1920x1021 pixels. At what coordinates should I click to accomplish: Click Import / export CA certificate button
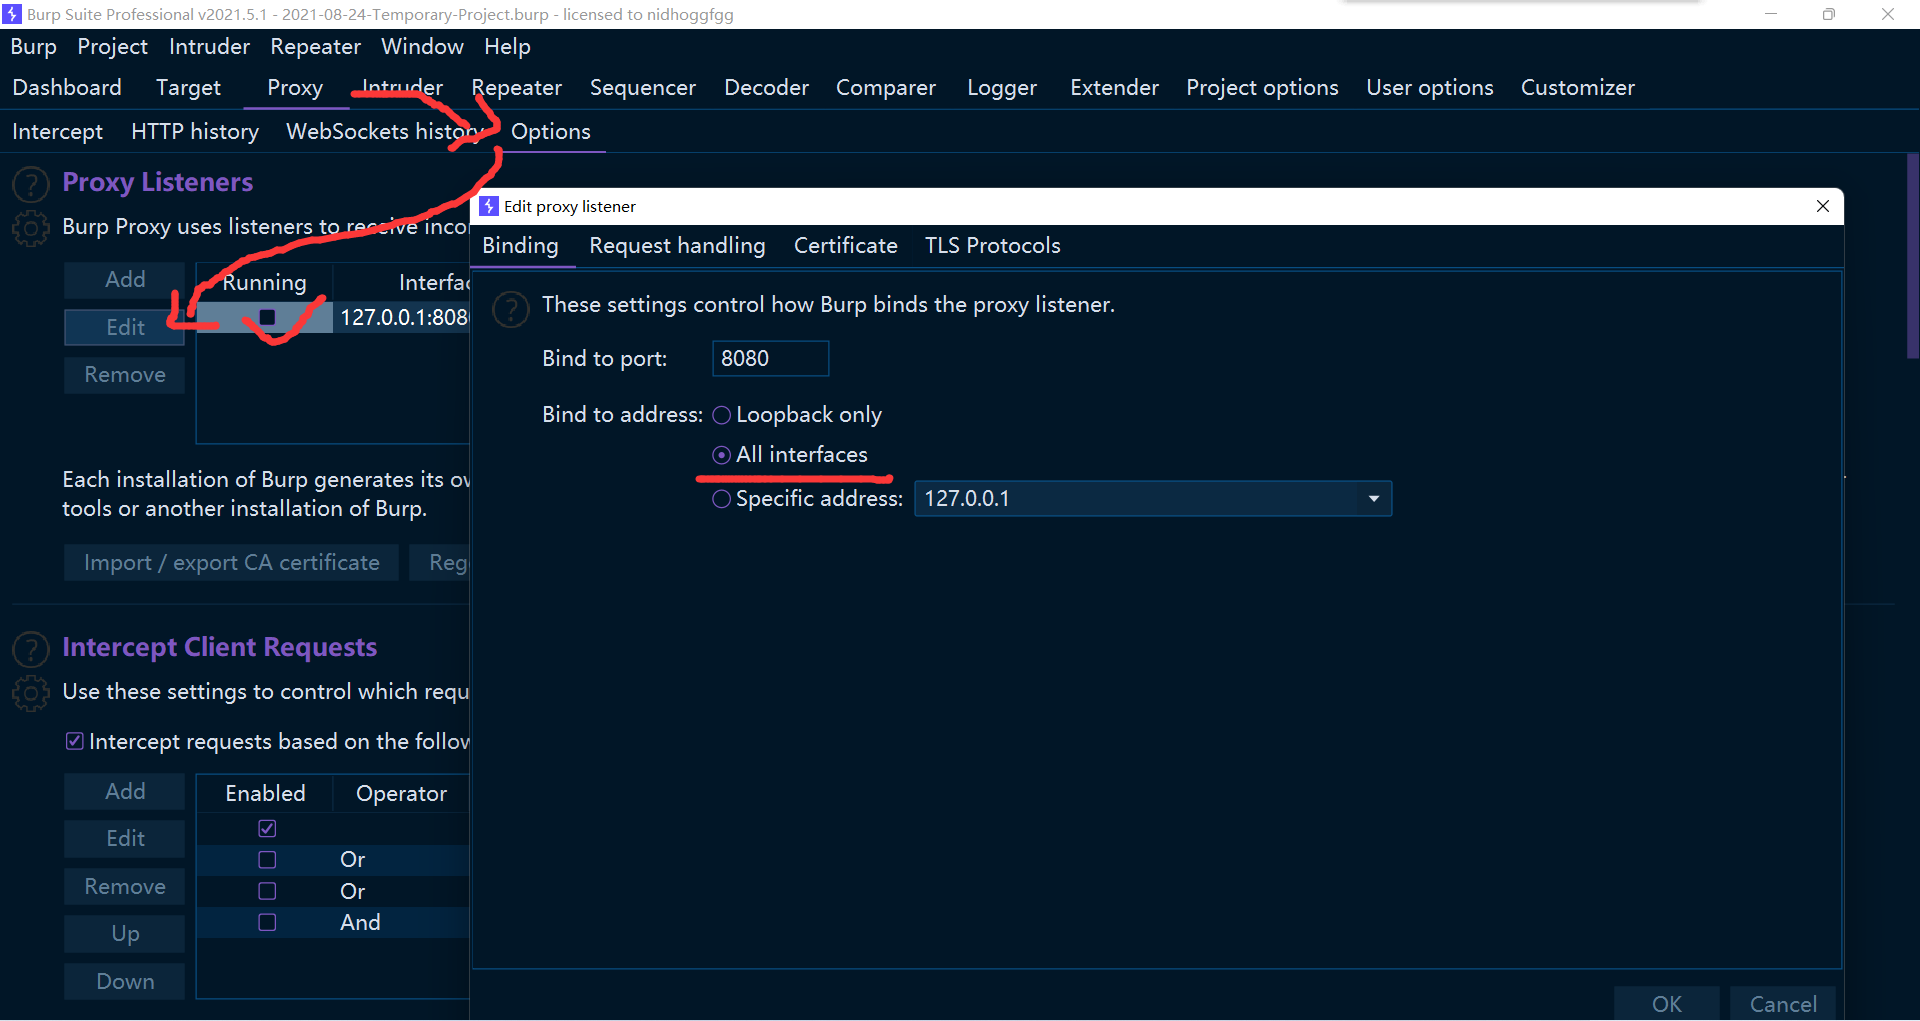(231, 563)
